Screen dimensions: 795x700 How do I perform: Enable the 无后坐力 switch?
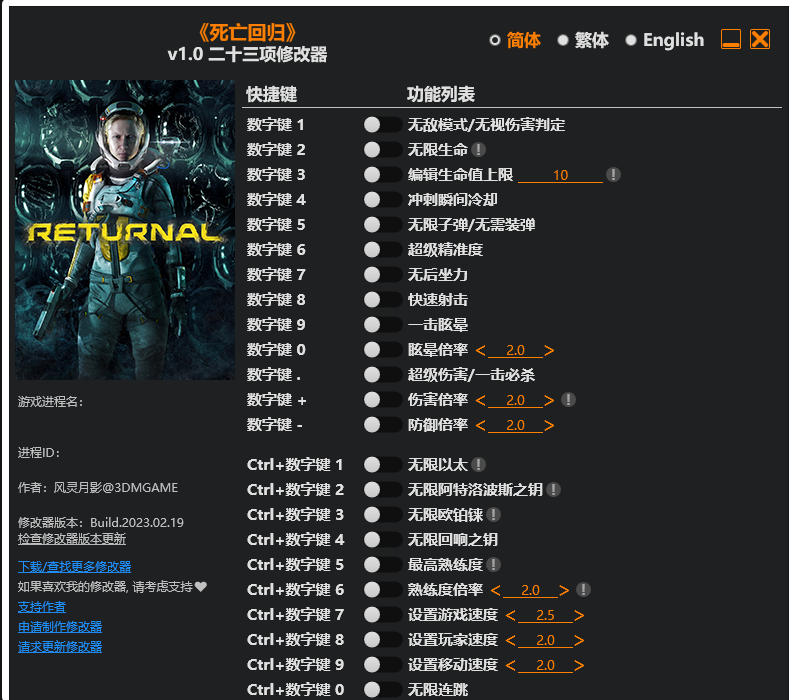382,275
